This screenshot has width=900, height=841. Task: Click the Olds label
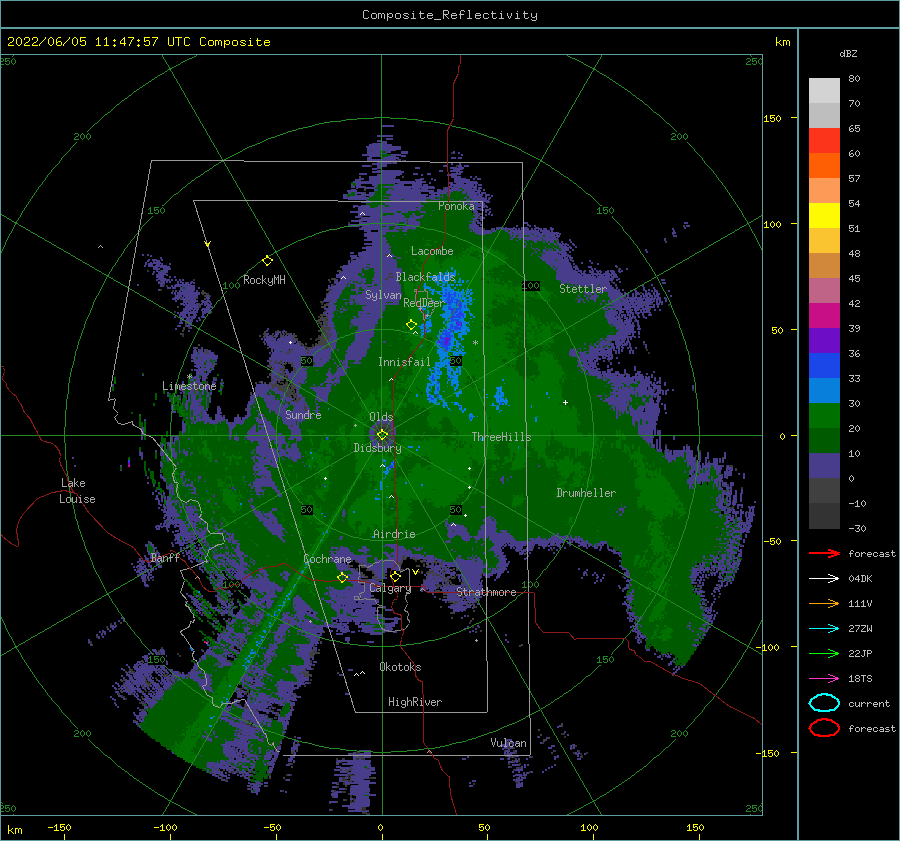pyautogui.click(x=381, y=417)
